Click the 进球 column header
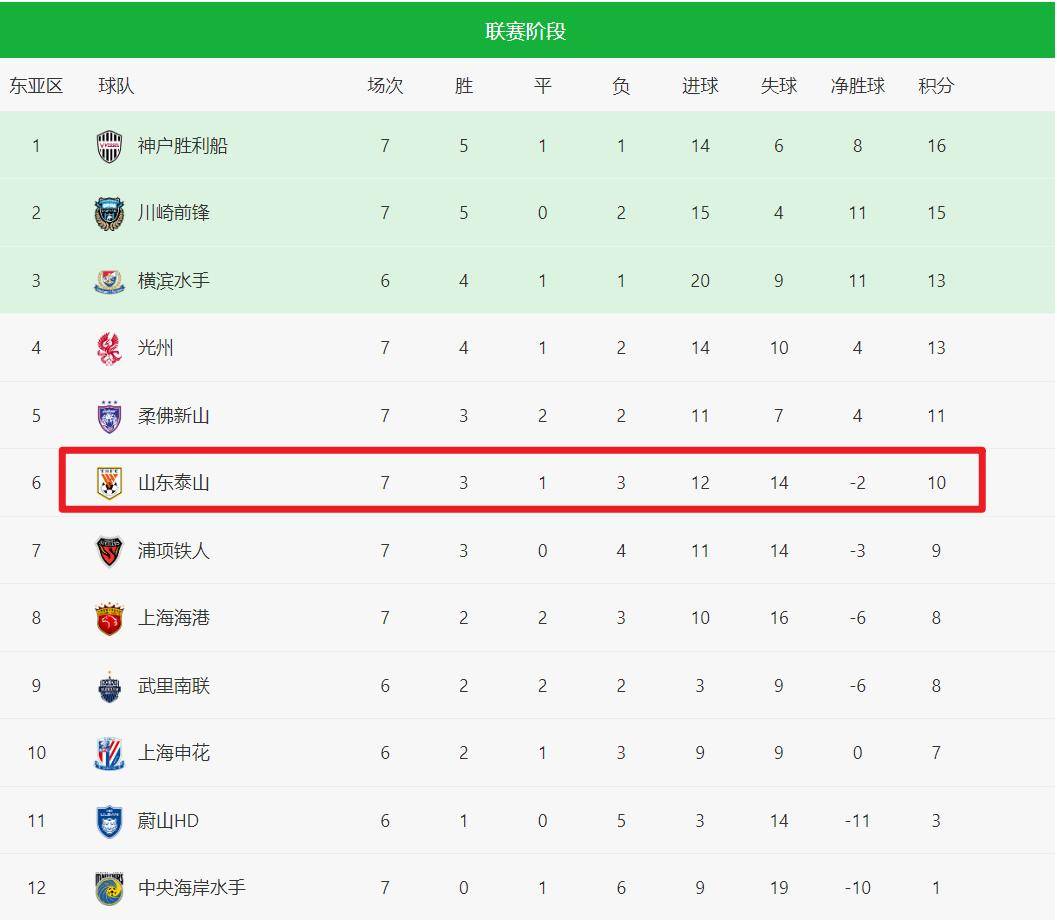The image size is (1057, 920). pyautogui.click(x=700, y=86)
